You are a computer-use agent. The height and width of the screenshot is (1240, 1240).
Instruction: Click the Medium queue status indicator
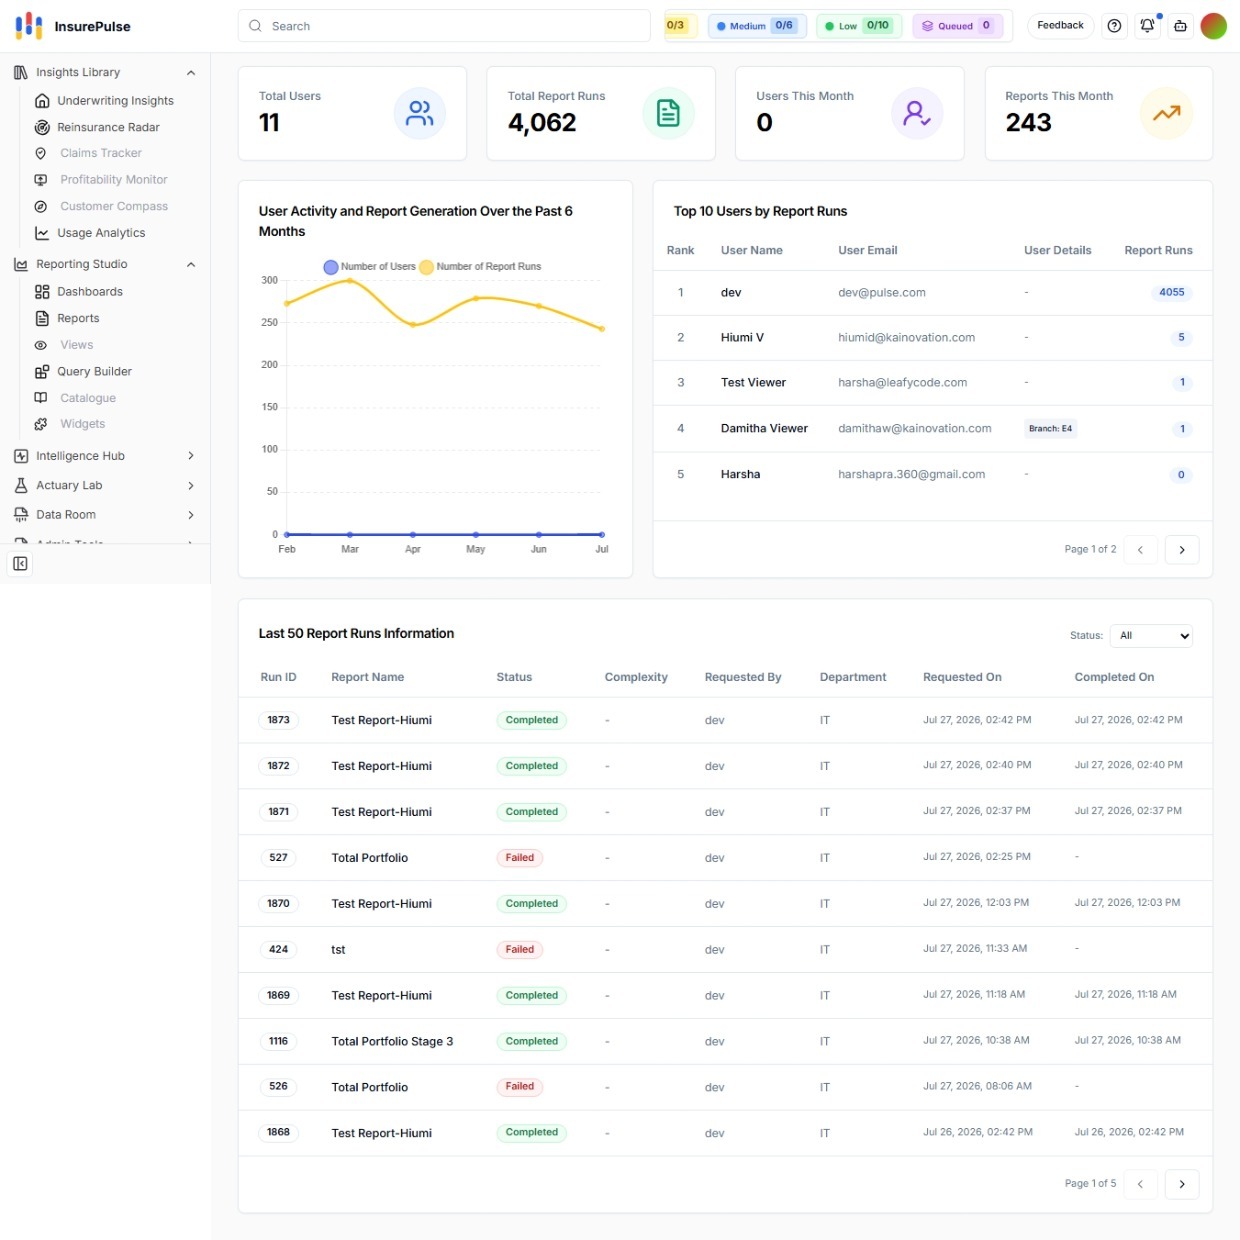758,26
